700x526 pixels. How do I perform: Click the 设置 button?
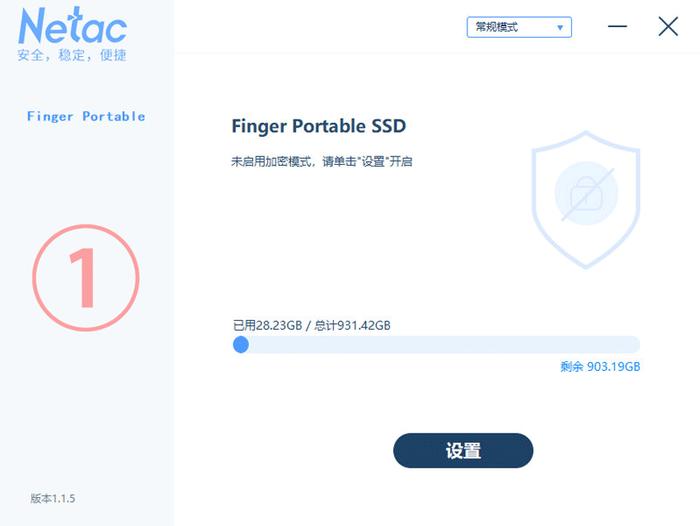463,451
